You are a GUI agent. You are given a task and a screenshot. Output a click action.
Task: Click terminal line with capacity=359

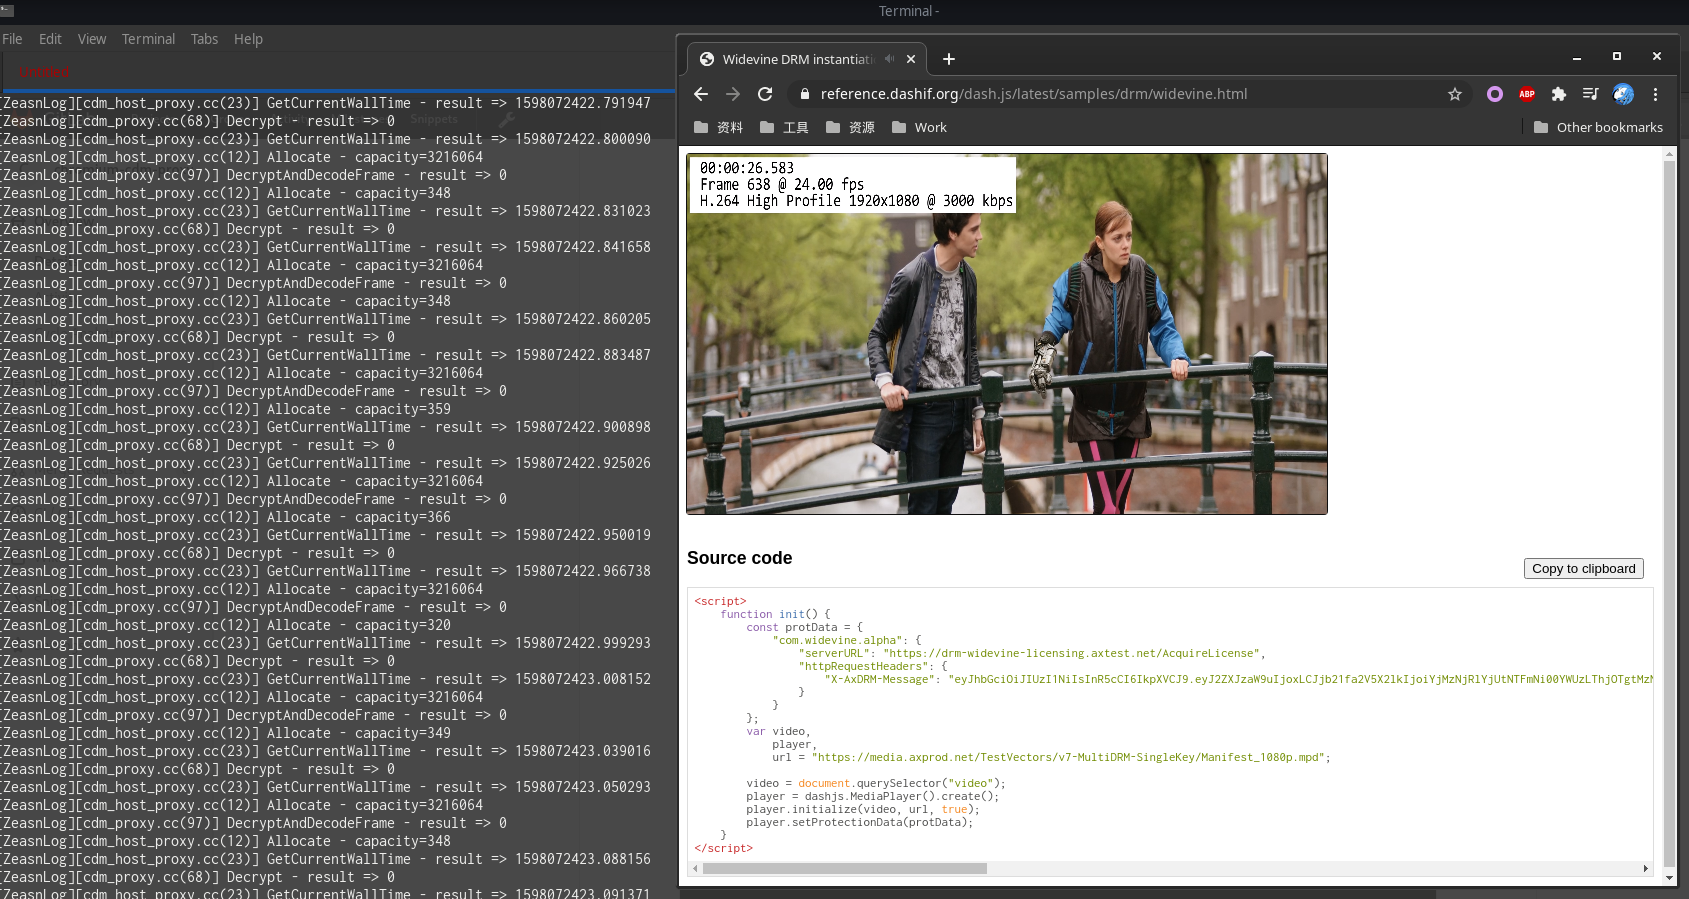227,409
